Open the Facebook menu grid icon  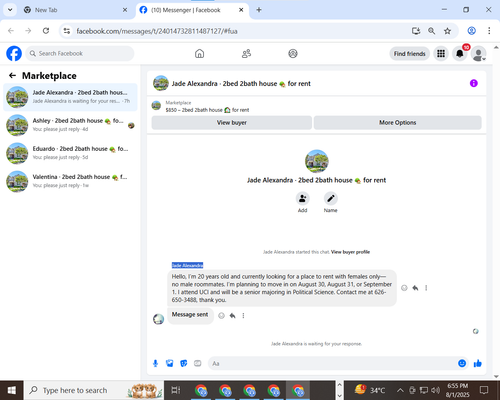[x=441, y=53]
